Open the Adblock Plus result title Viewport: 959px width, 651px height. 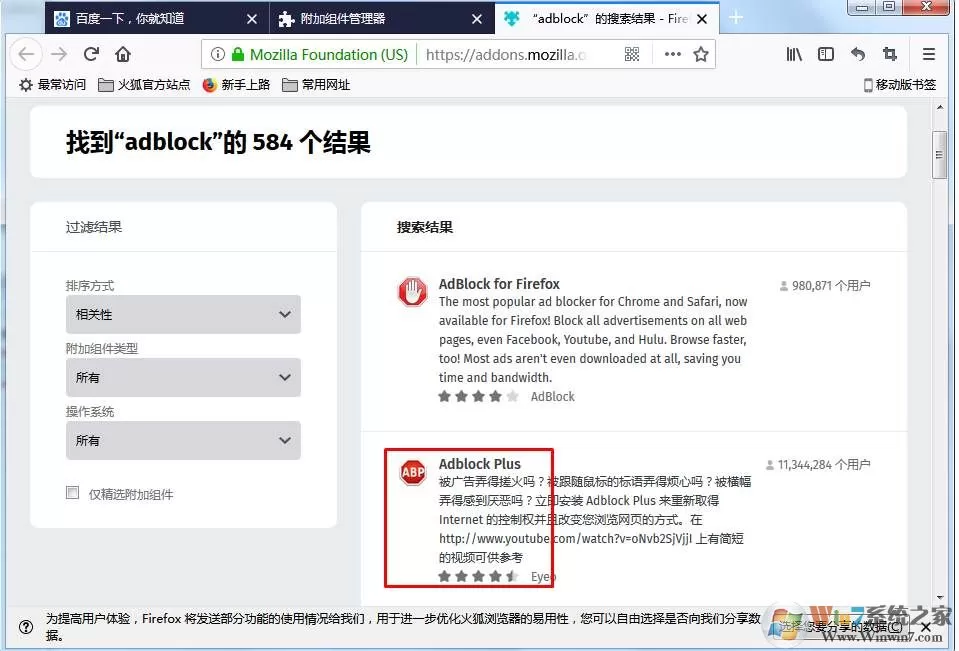(x=480, y=464)
